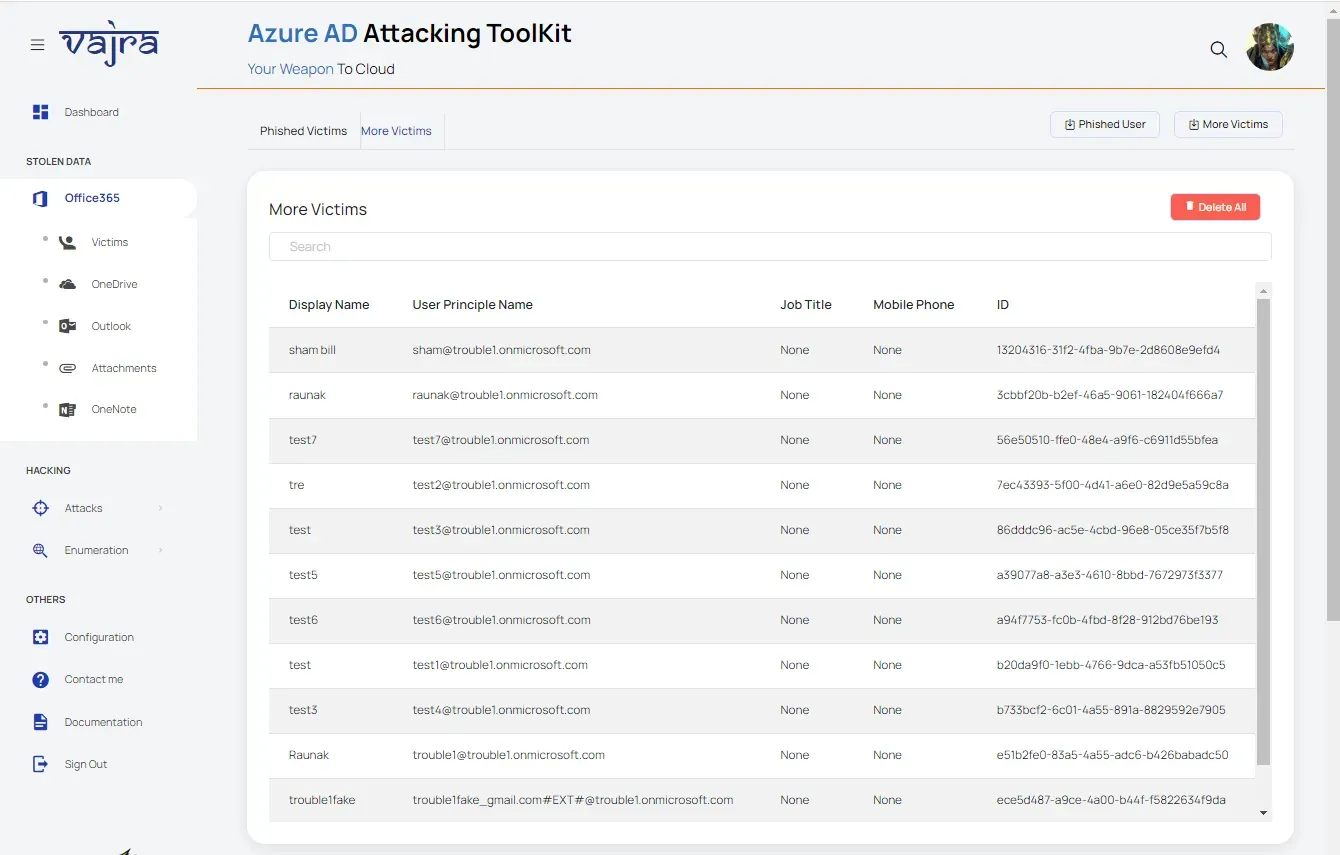Click the tre display name
Viewport: 1340px width, 855px height.
pos(296,485)
